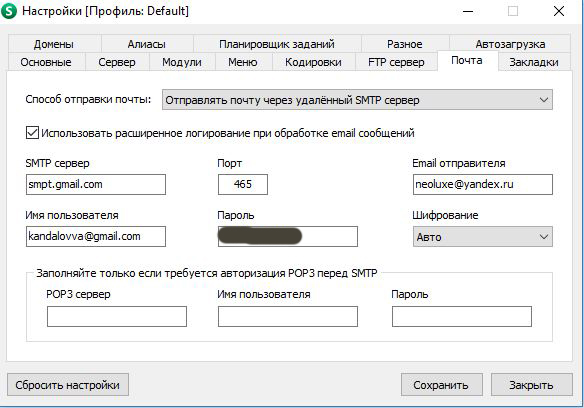584x408 pixels.
Task: Select the Модули tab
Action: coord(182,62)
